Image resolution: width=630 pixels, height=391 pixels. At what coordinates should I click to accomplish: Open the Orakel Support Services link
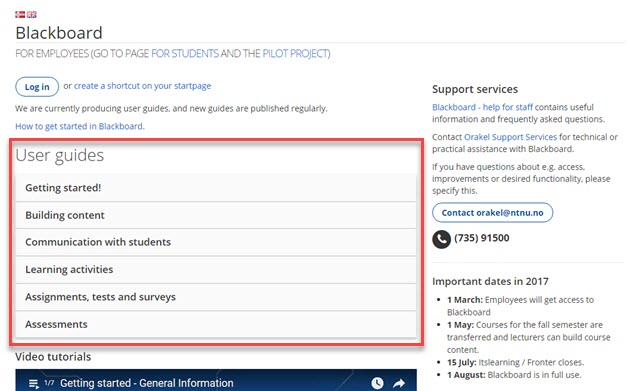pos(510,137)
